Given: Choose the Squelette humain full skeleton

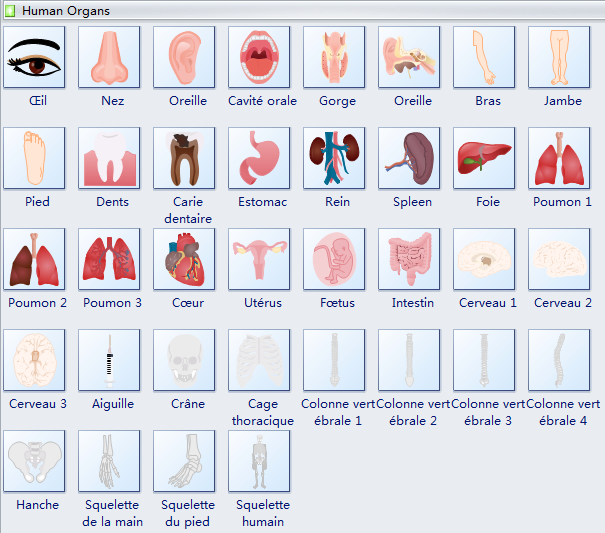Looking at the screenshot, I should [x=259, y=461].
